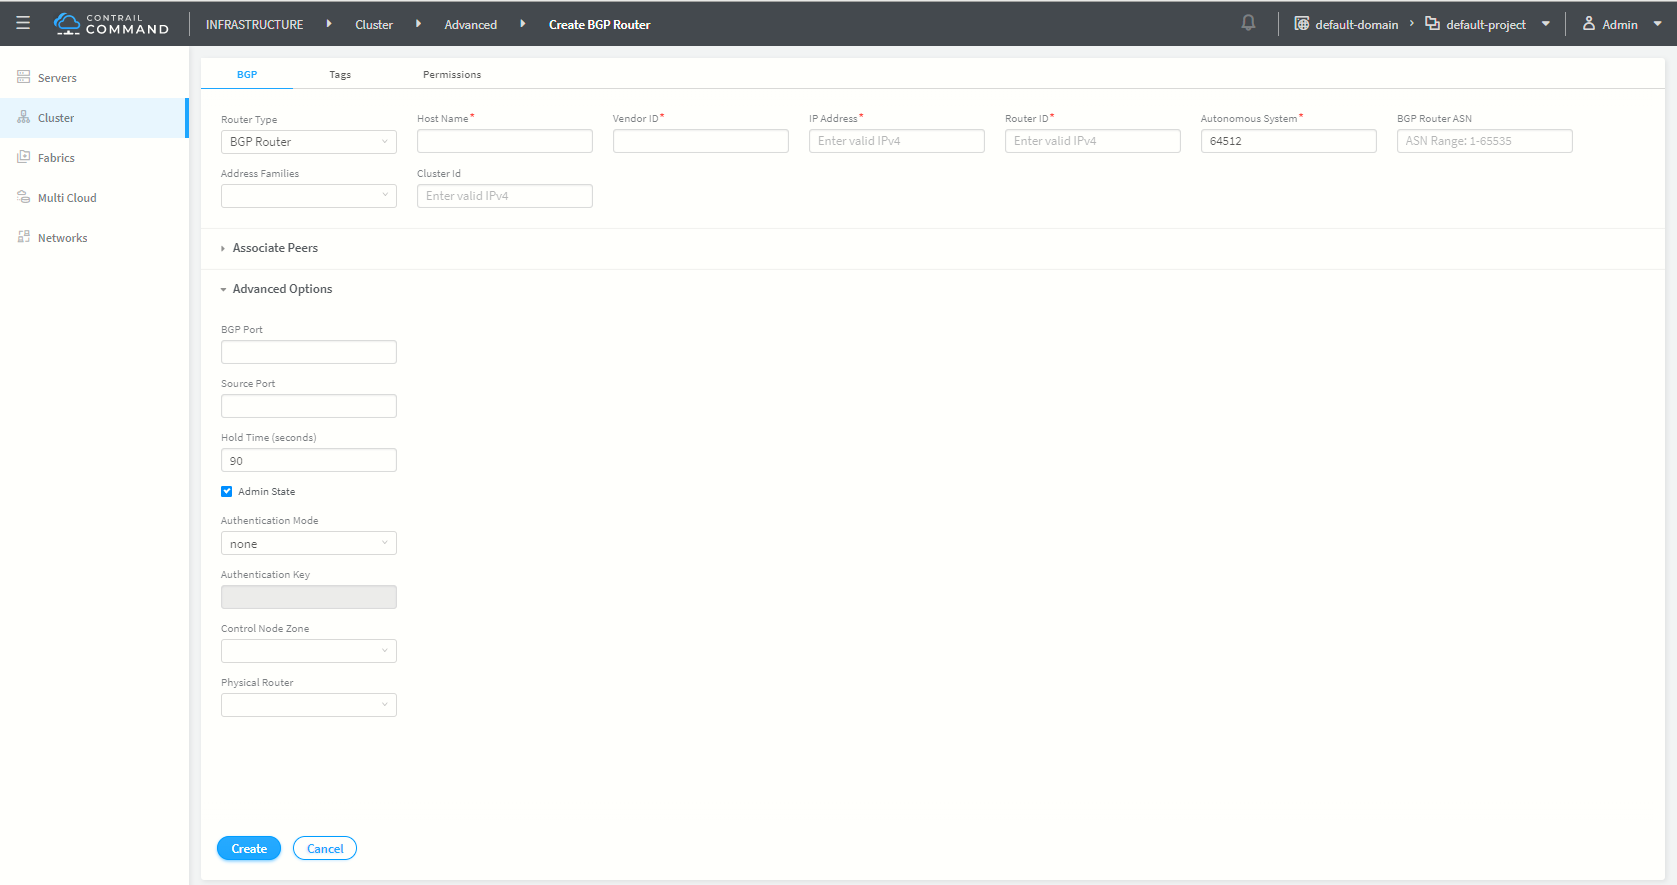Open the project selector dropdown arrow
This screenshot has height=885, width=1677.
click(x=1546, y=24)
